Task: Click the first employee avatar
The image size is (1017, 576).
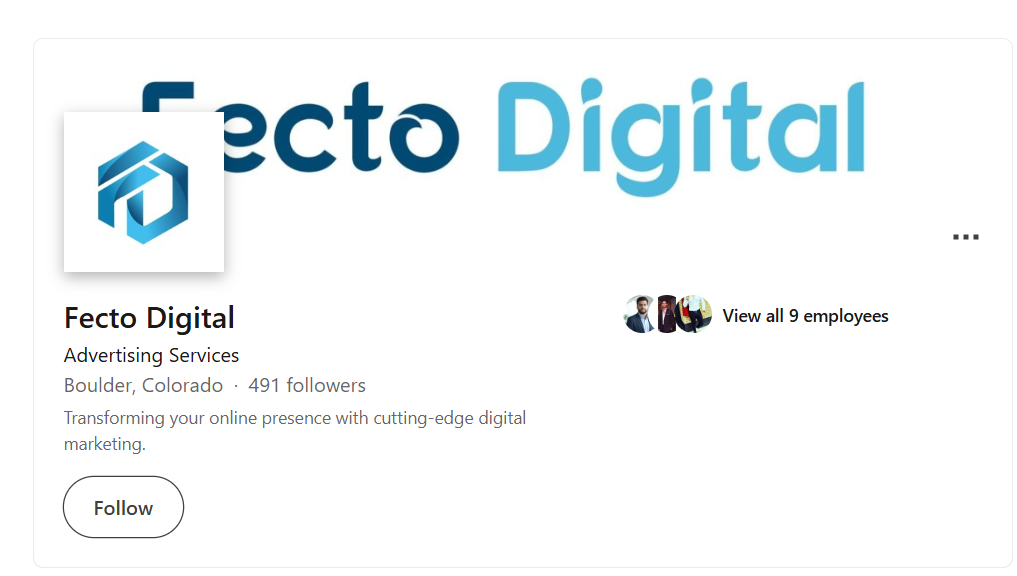Action: [x=640, y=315]
